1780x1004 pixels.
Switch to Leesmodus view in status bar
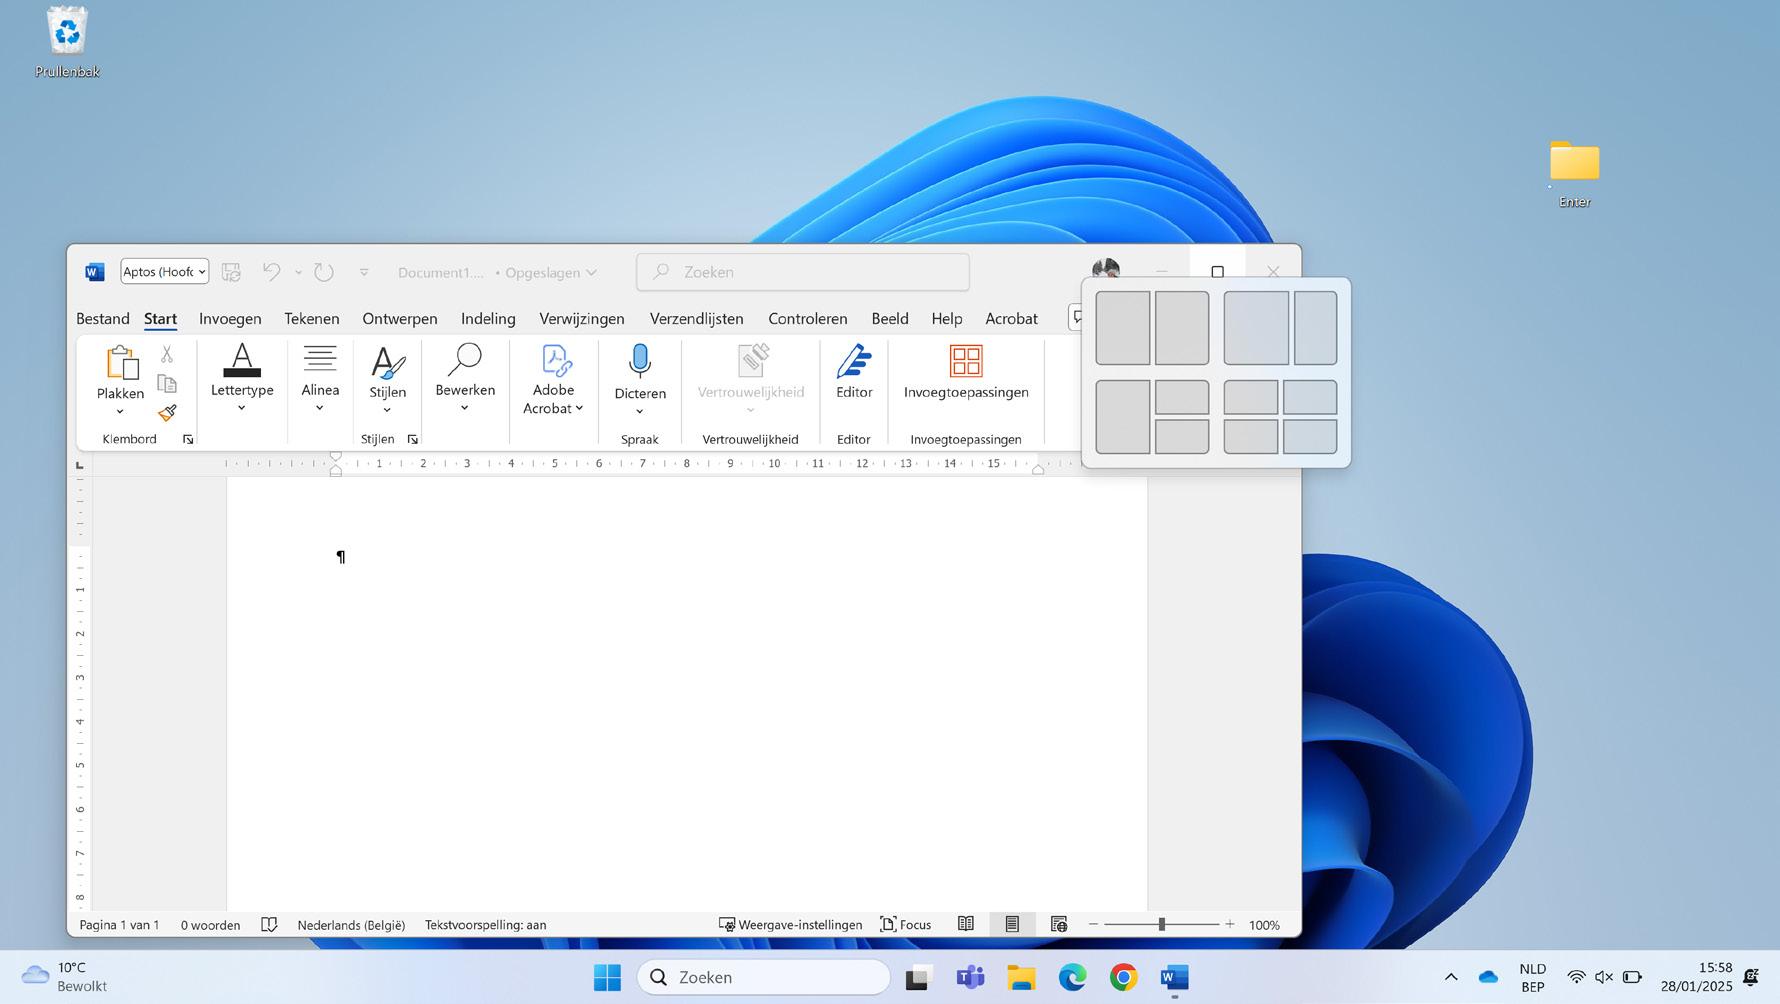[966, 925]
